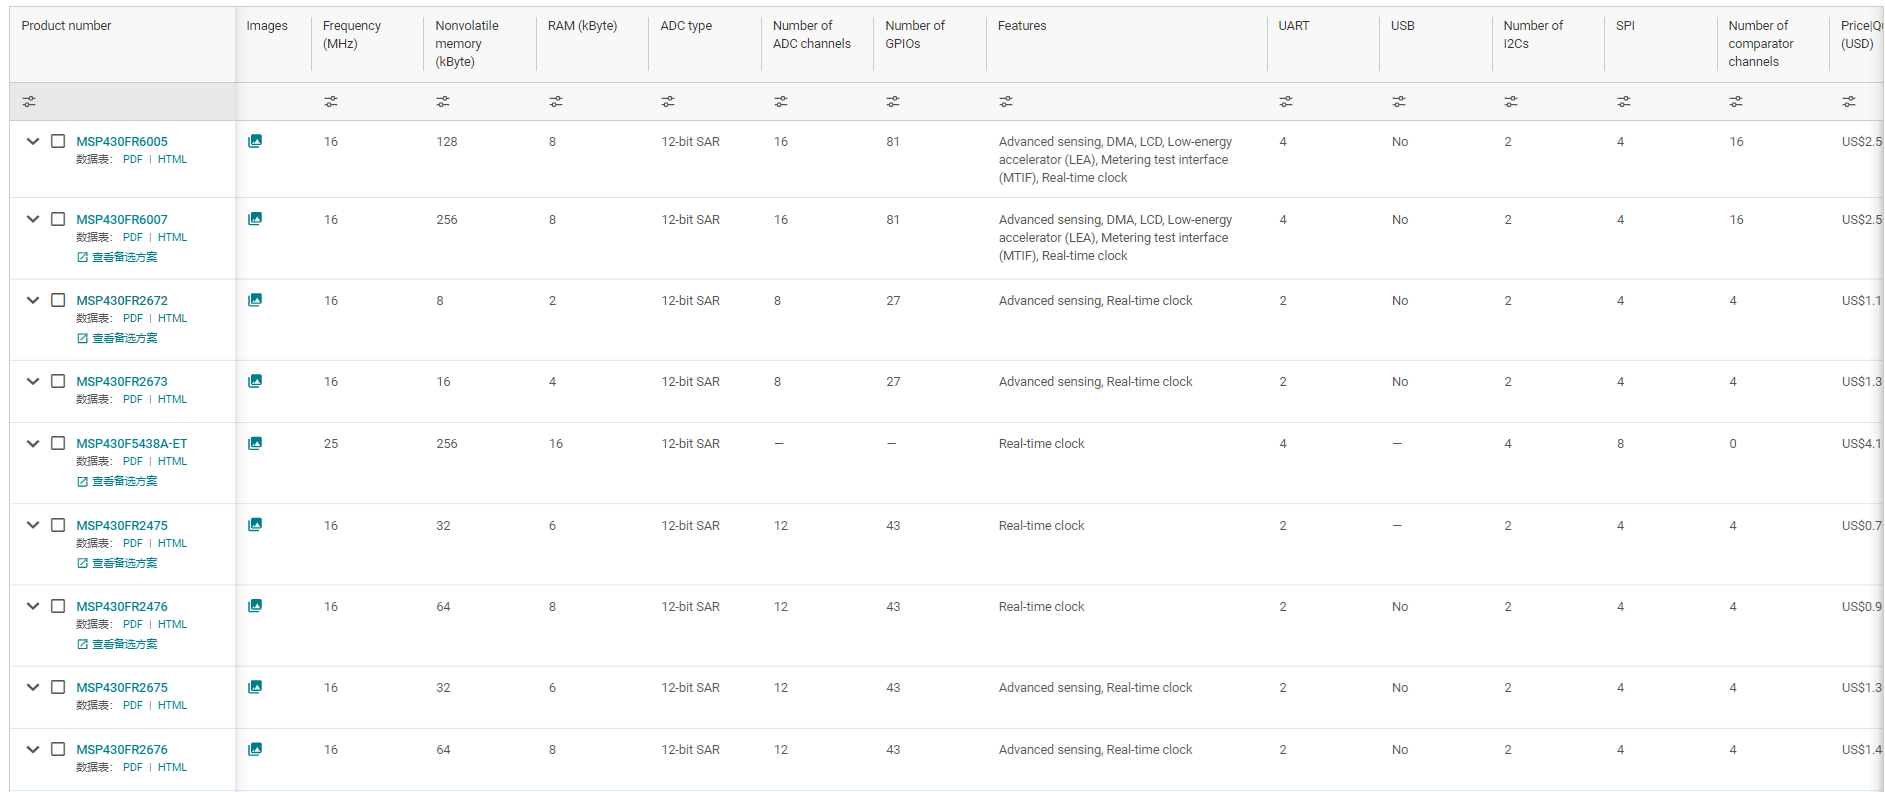Expand the MSP430FR6005 row chevron

coord(33,141)
